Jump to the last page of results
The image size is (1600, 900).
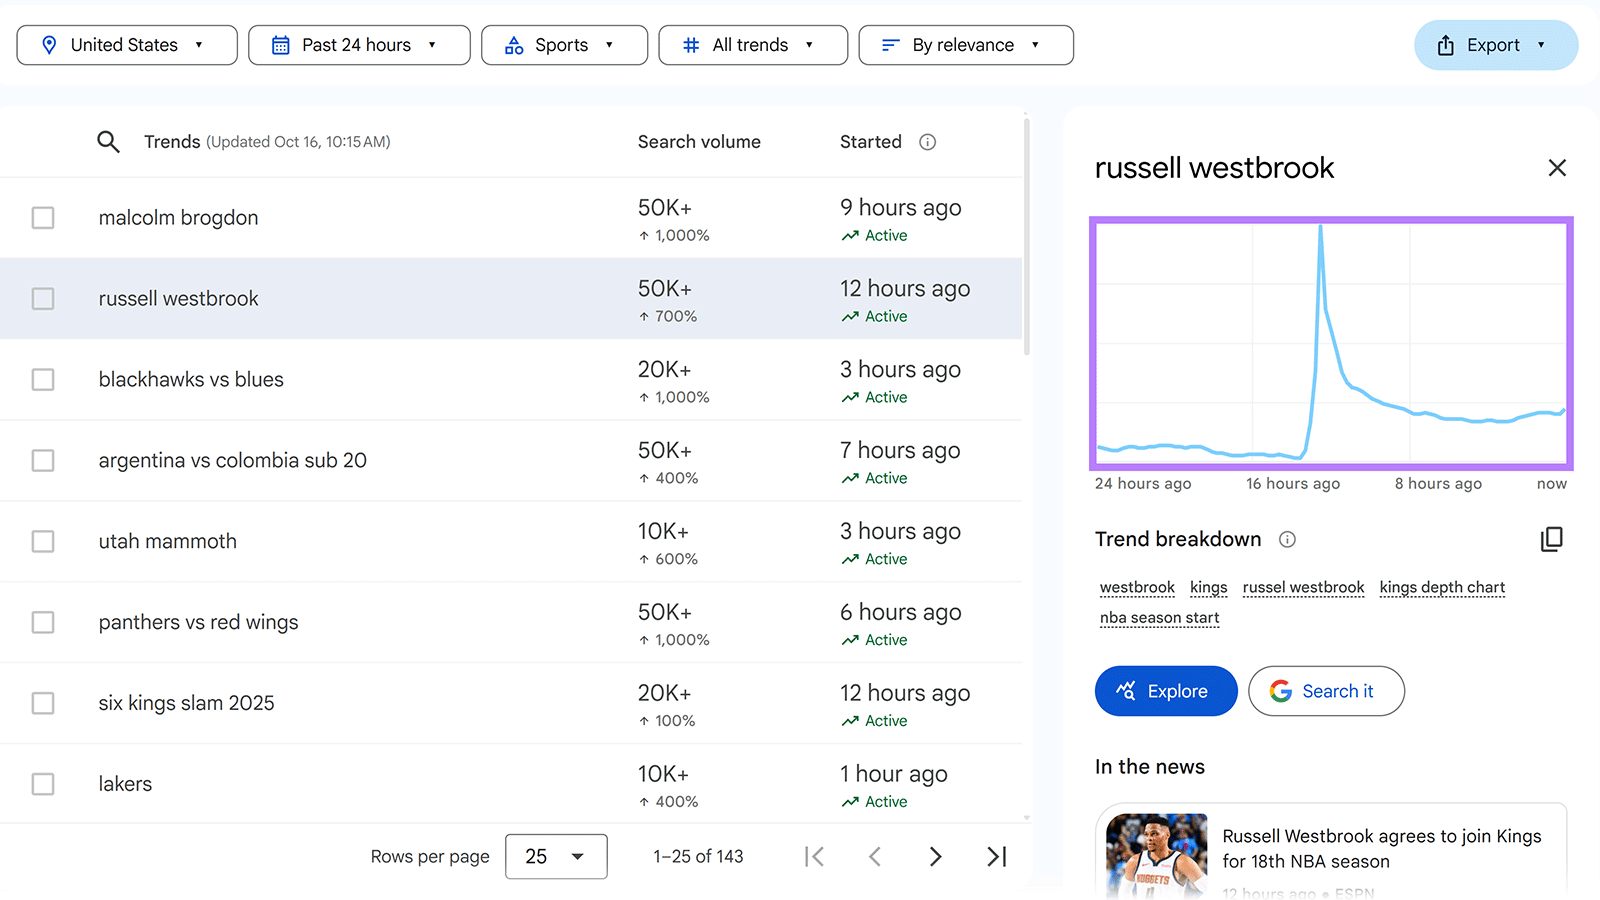[x=995, y=856]
